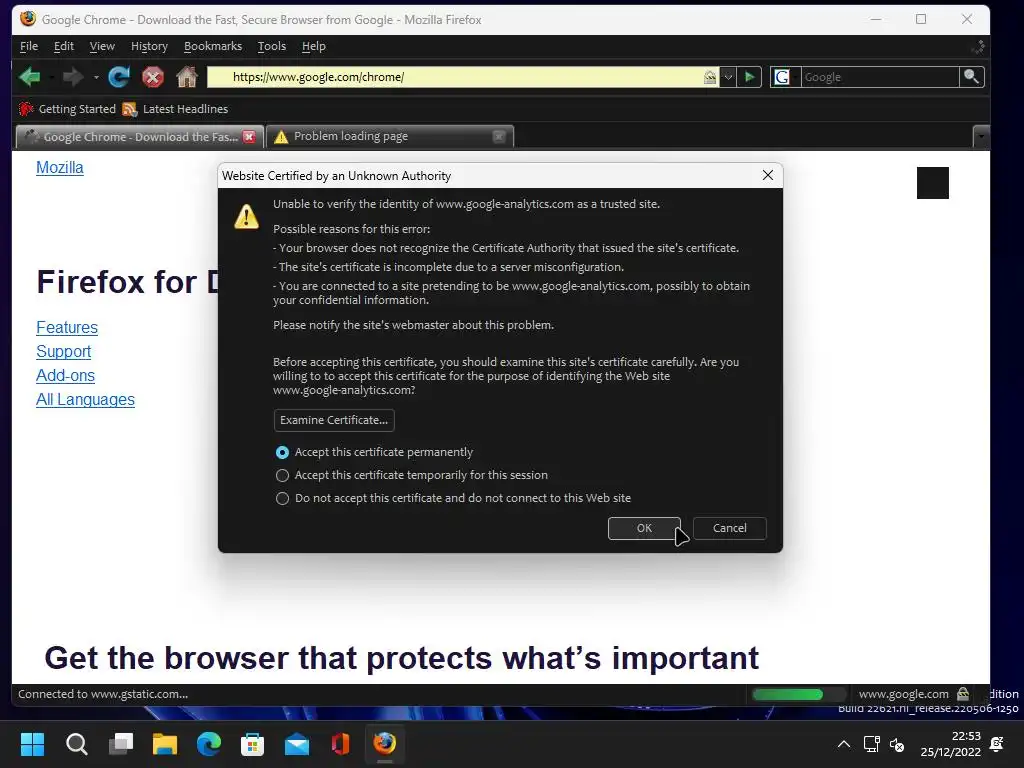Viewport: 1024px width, 768px height.
Task: Open Task View on the taskbar
Action: 121,744
